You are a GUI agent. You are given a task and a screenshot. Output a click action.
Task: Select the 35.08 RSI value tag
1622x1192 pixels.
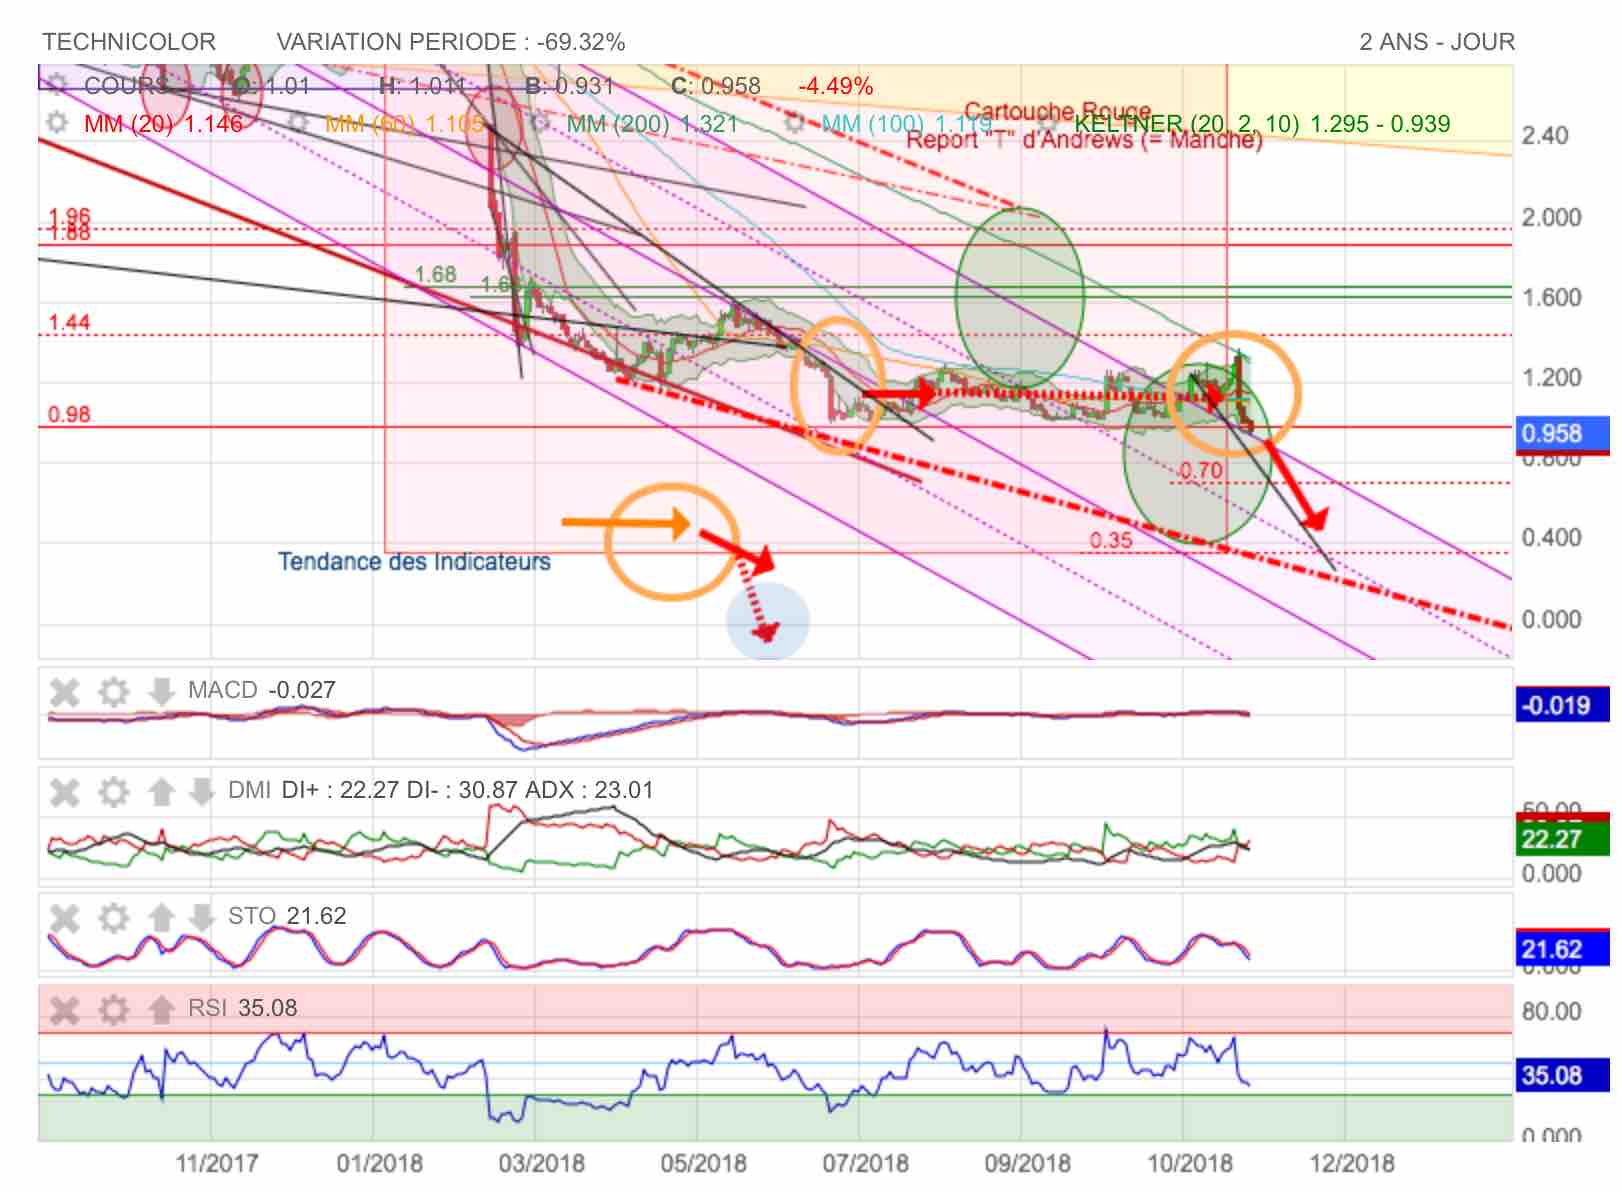1562,1076
